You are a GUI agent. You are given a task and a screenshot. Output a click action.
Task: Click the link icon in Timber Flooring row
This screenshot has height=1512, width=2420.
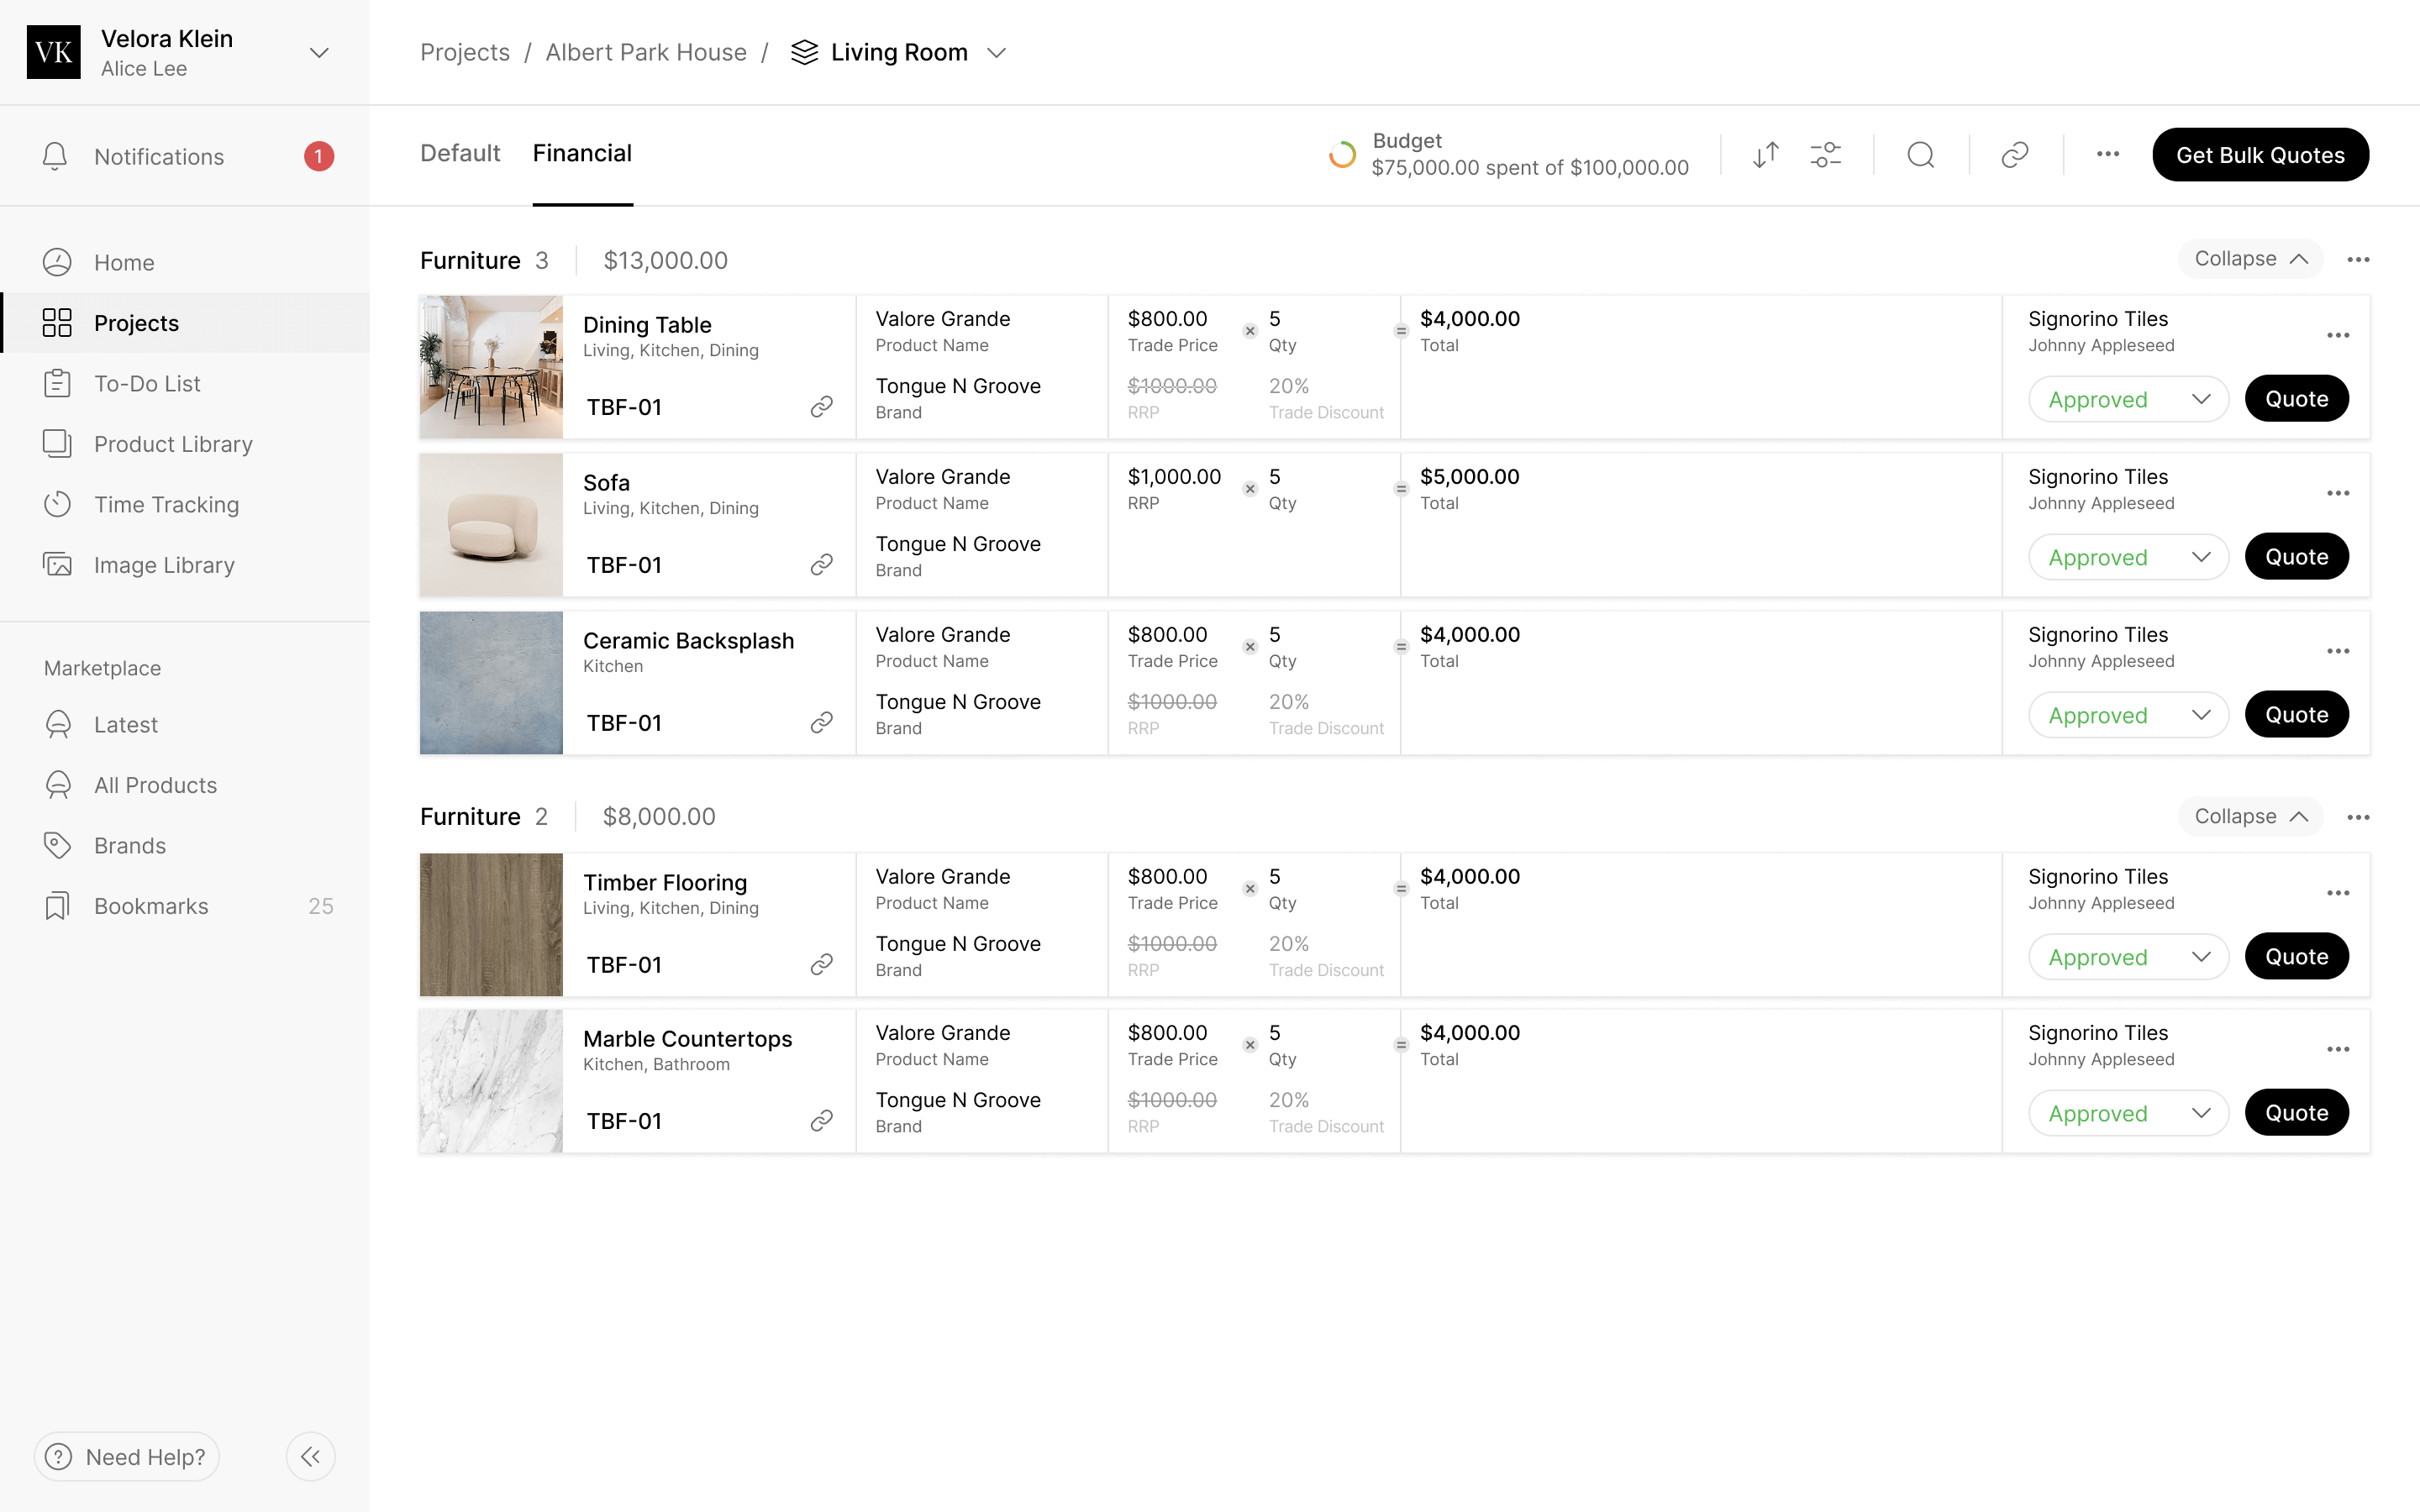[x=821, y=965]
